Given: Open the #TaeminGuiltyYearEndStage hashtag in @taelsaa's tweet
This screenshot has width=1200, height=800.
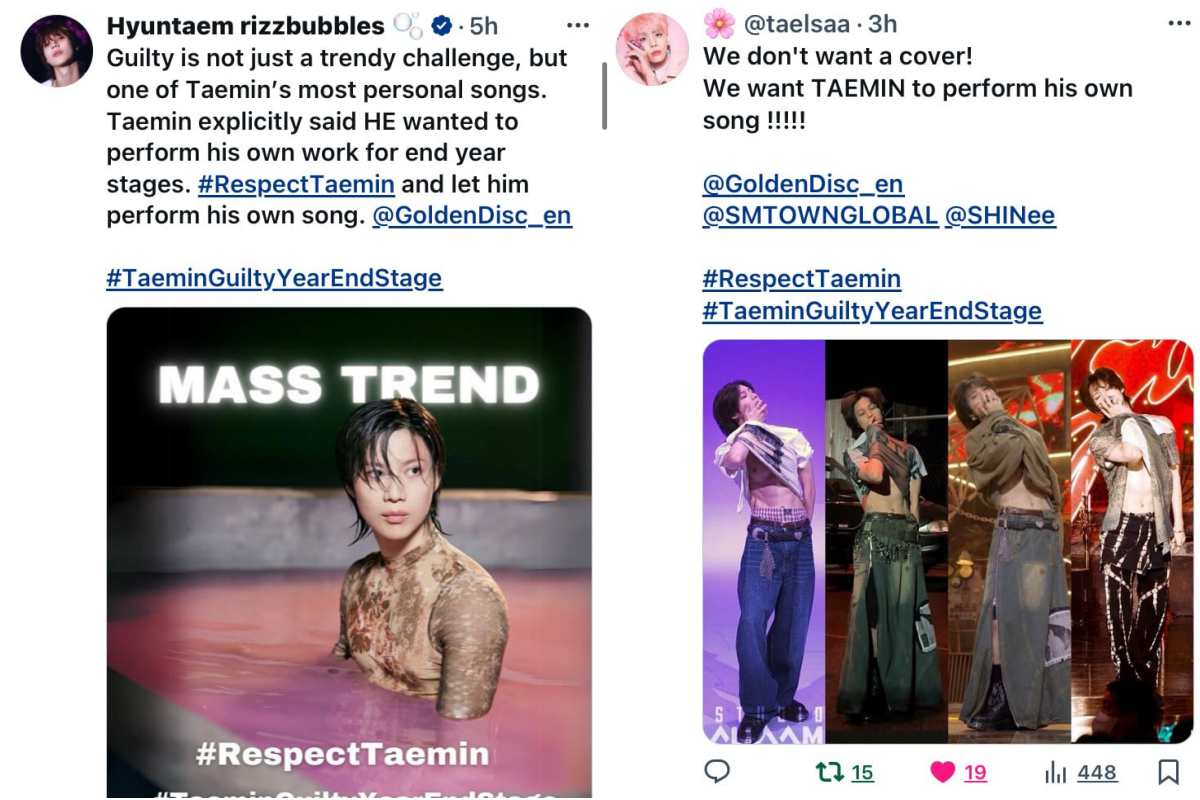Looking at the screenshot, I should click(x=869, y=311).
